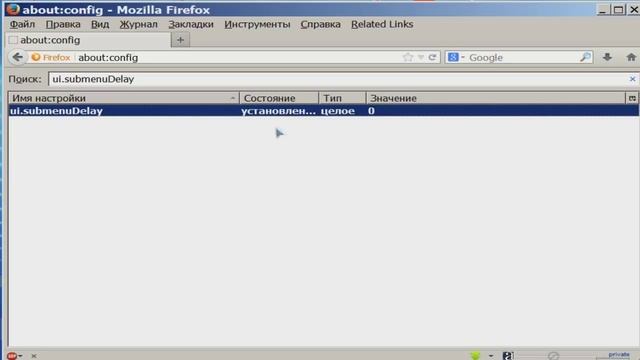The height and width of the screenshot is (360, 640).
Task: Click the private label in the status bar
Action: [x=619, y=355]
